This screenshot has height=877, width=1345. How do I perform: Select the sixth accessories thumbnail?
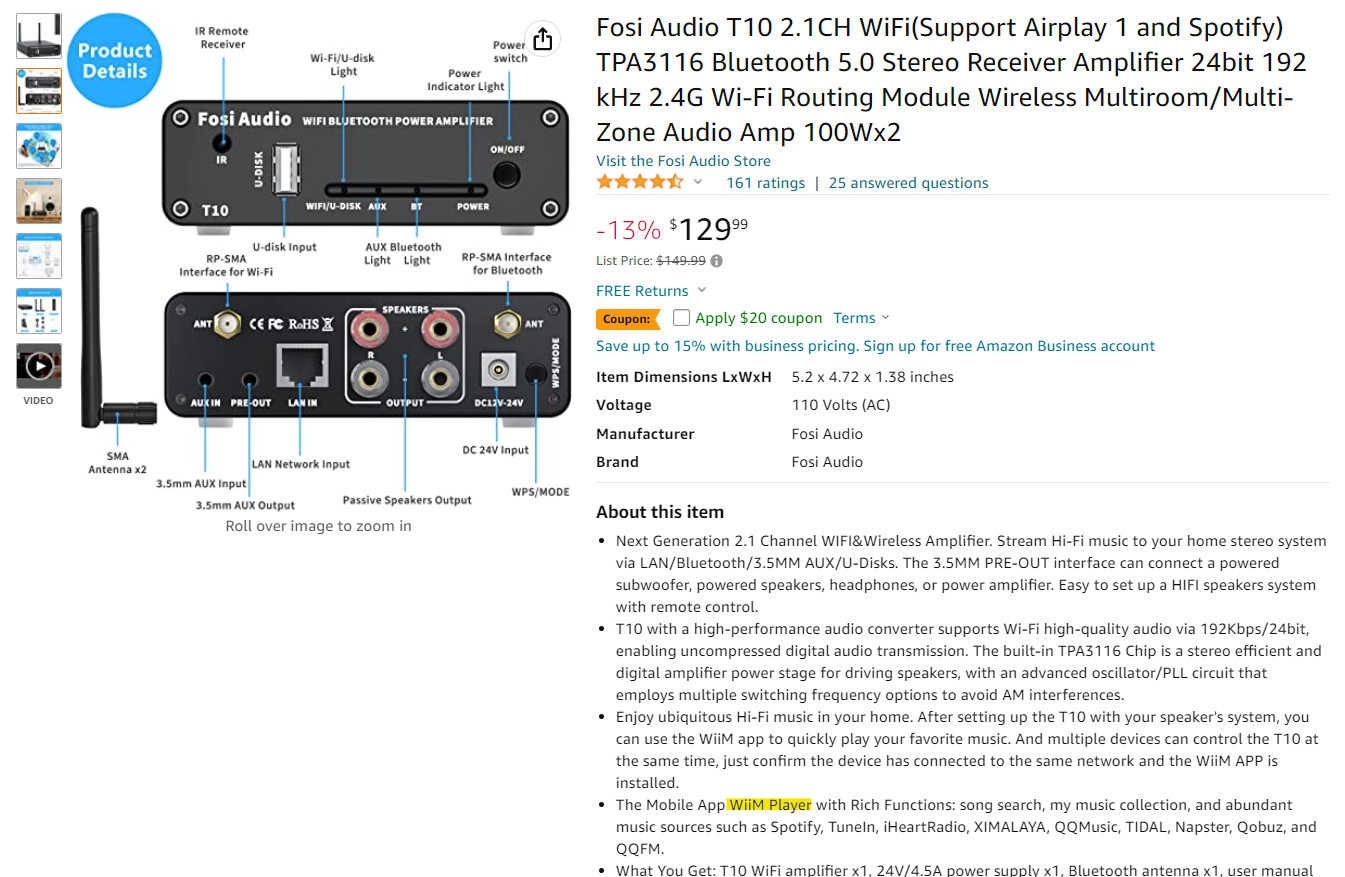pos(39,311)
